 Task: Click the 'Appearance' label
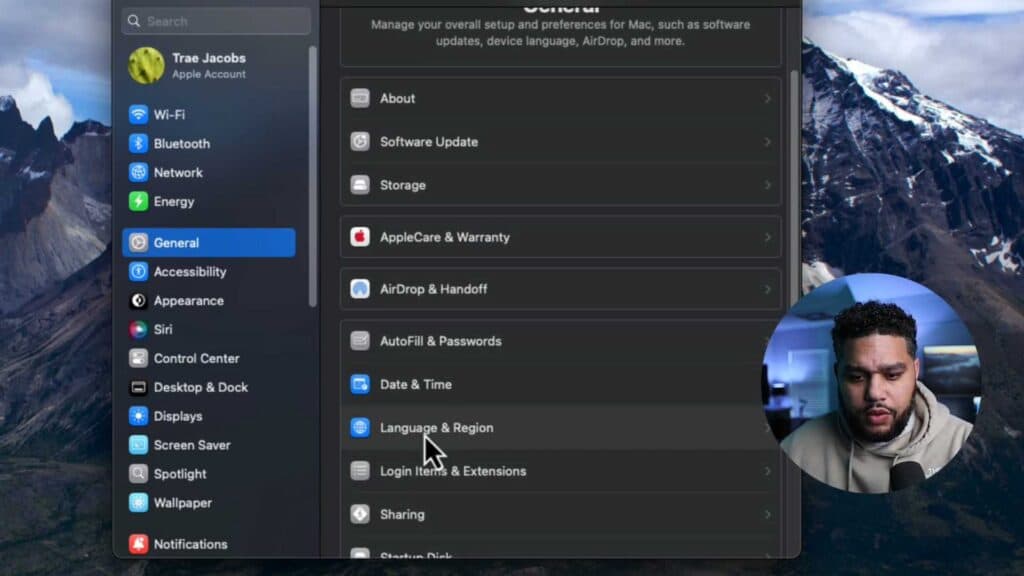[189, 301]
